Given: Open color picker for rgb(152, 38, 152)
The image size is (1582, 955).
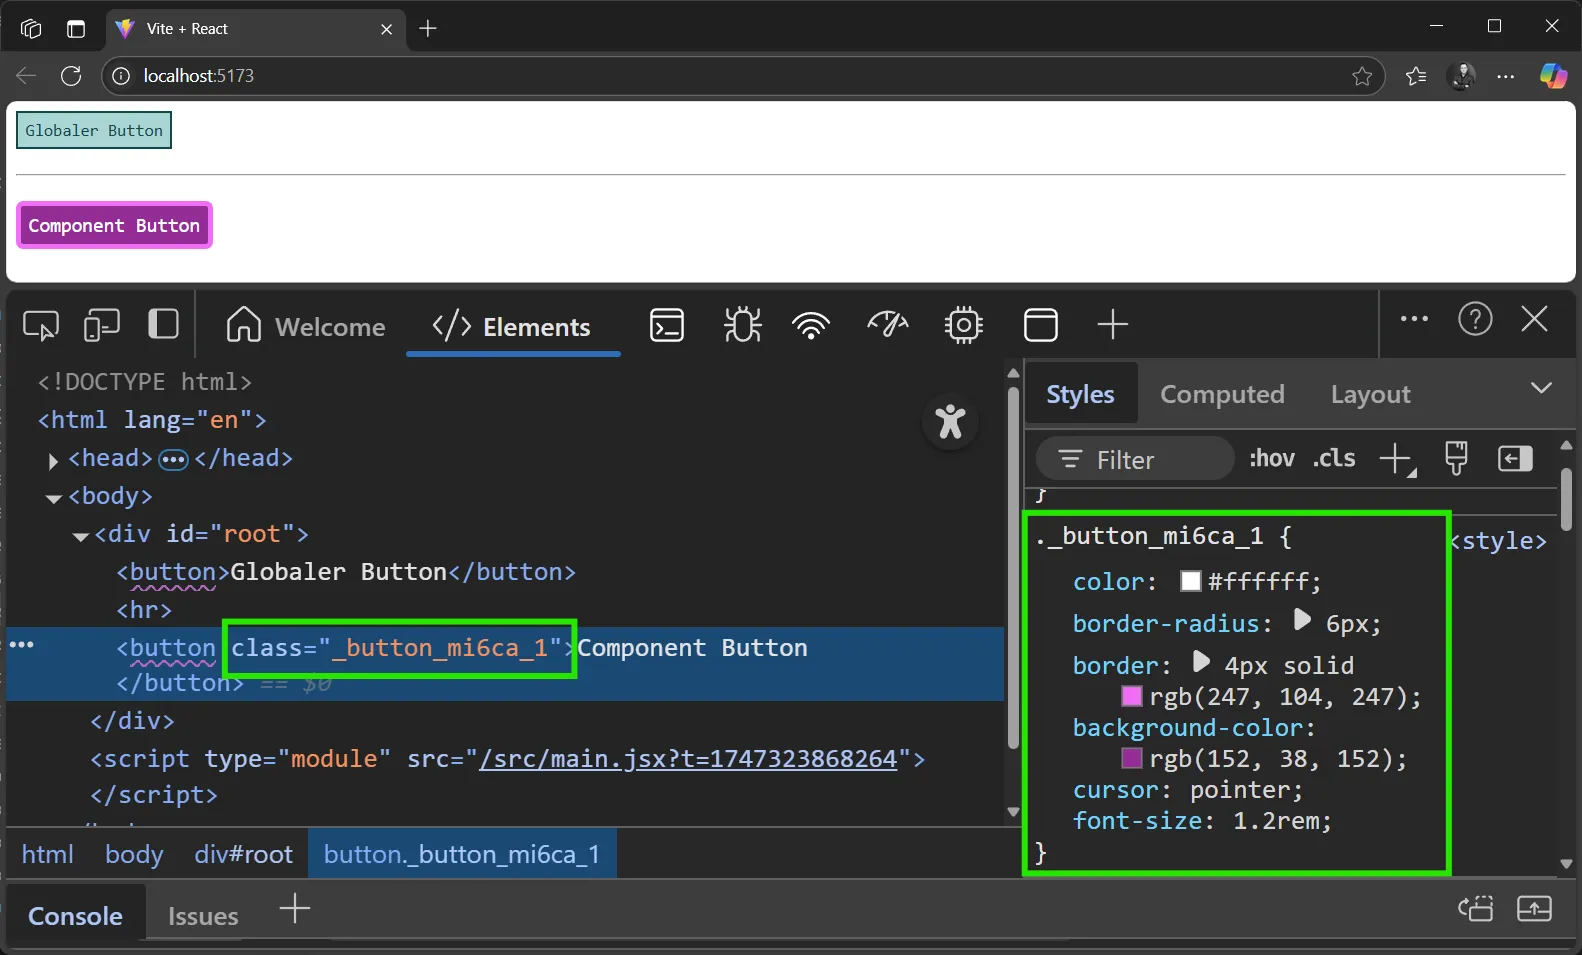Looking at the screenshot, I should [1132, 758].
